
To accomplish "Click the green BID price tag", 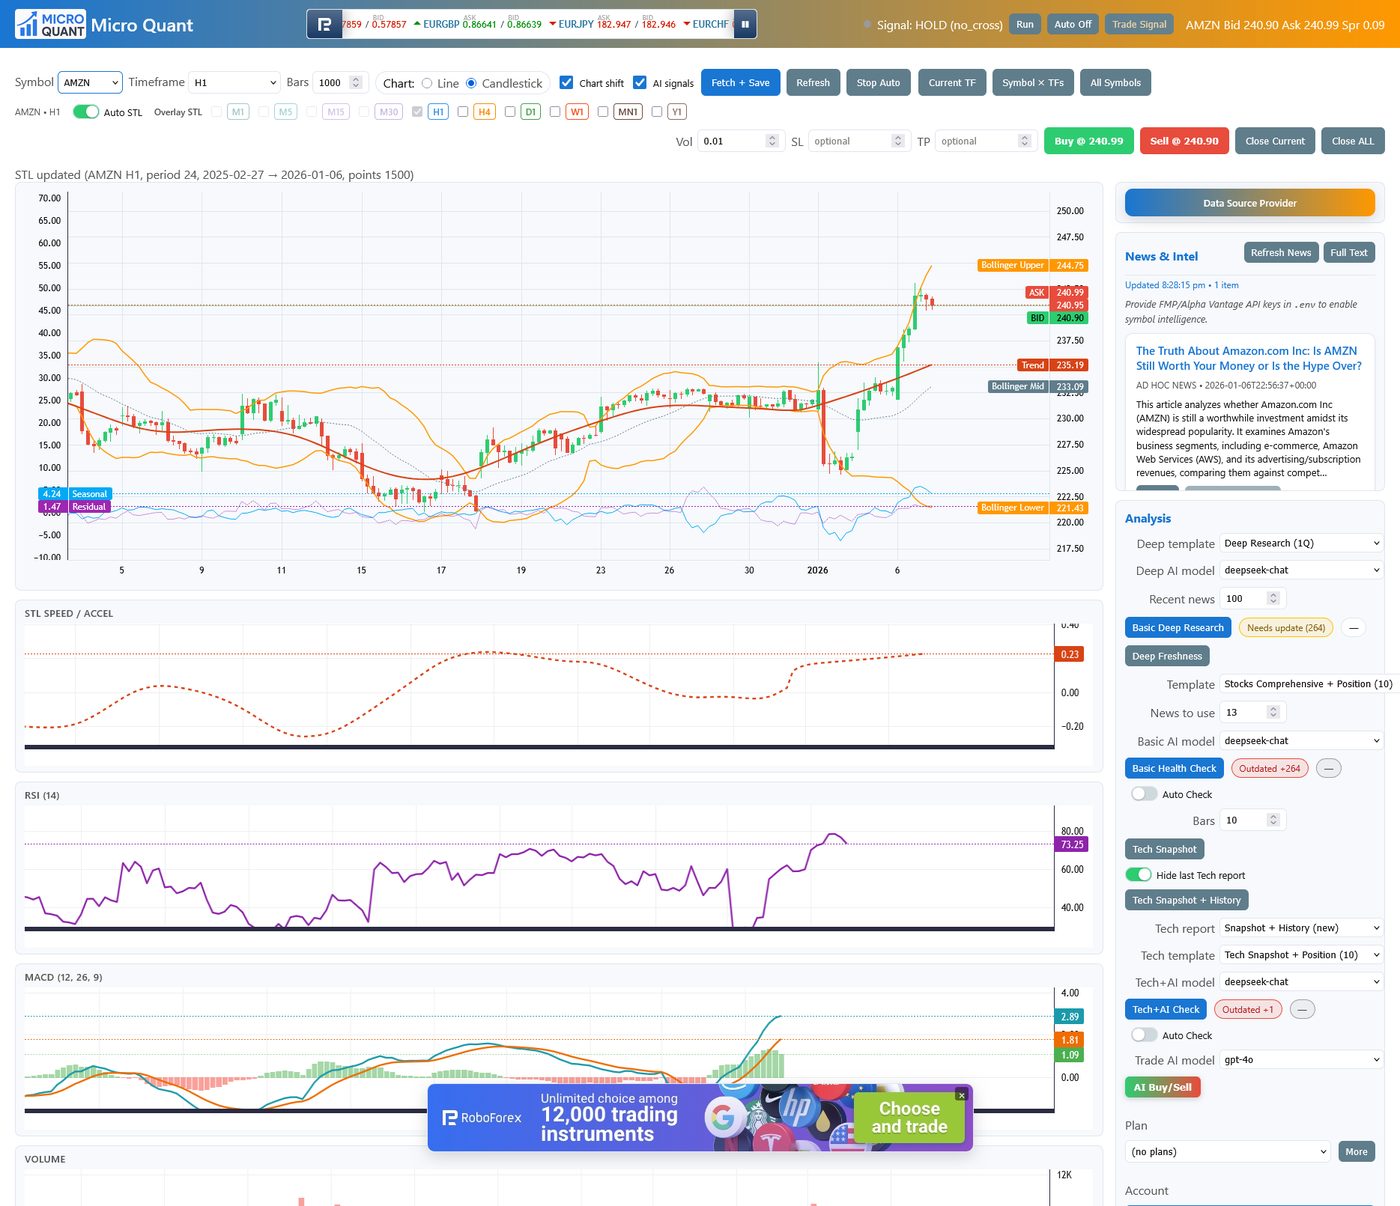I will (1057, 318).
